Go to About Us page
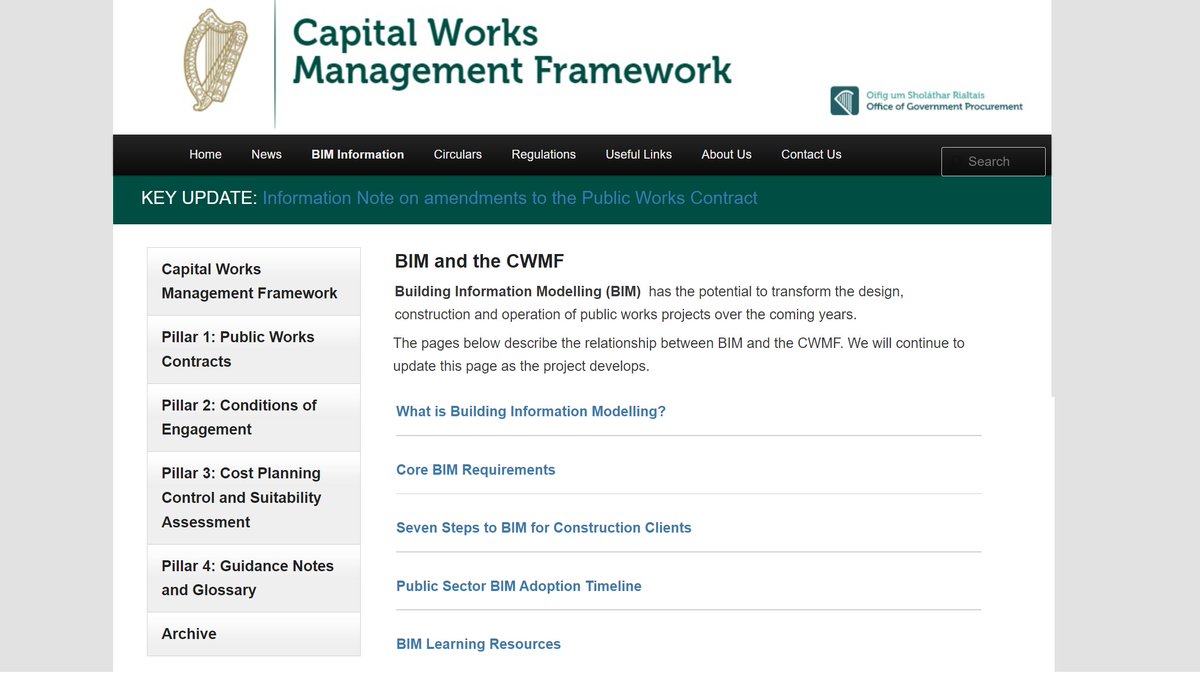Viewport: 1200px width, 675px height. pyautogui.click(x=726, y=154)
